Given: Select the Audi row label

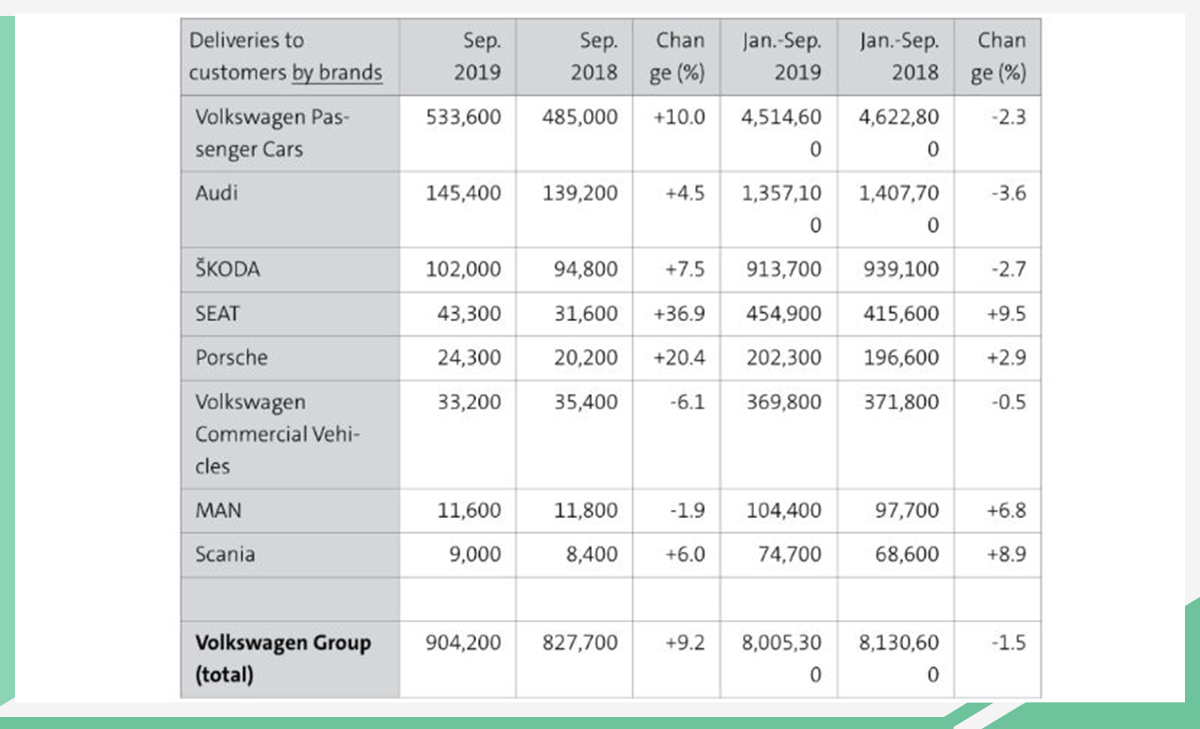Looking at the screenshot, I should tap(217, 193).
